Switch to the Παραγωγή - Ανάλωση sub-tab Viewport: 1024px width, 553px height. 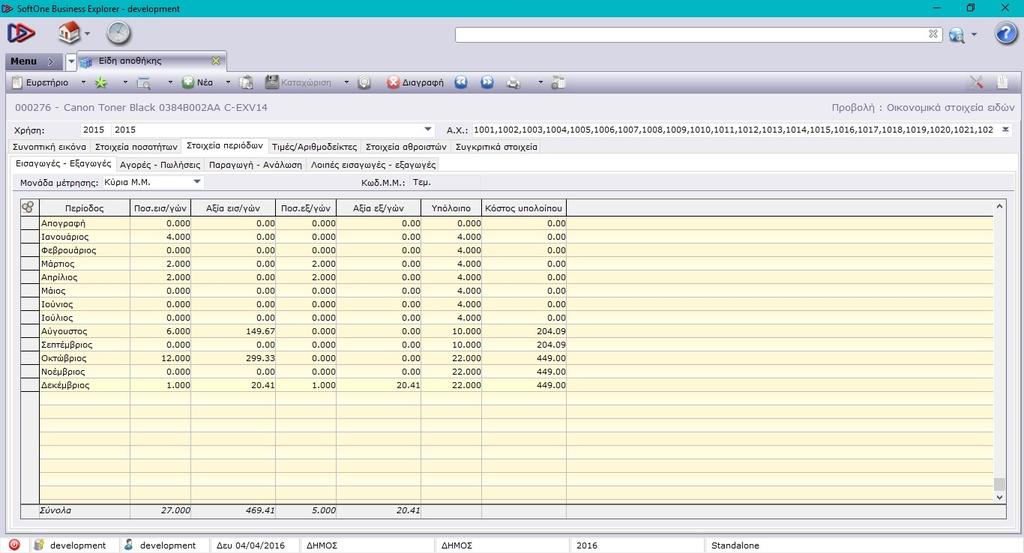pyautogui.click(x=255, y=165)
